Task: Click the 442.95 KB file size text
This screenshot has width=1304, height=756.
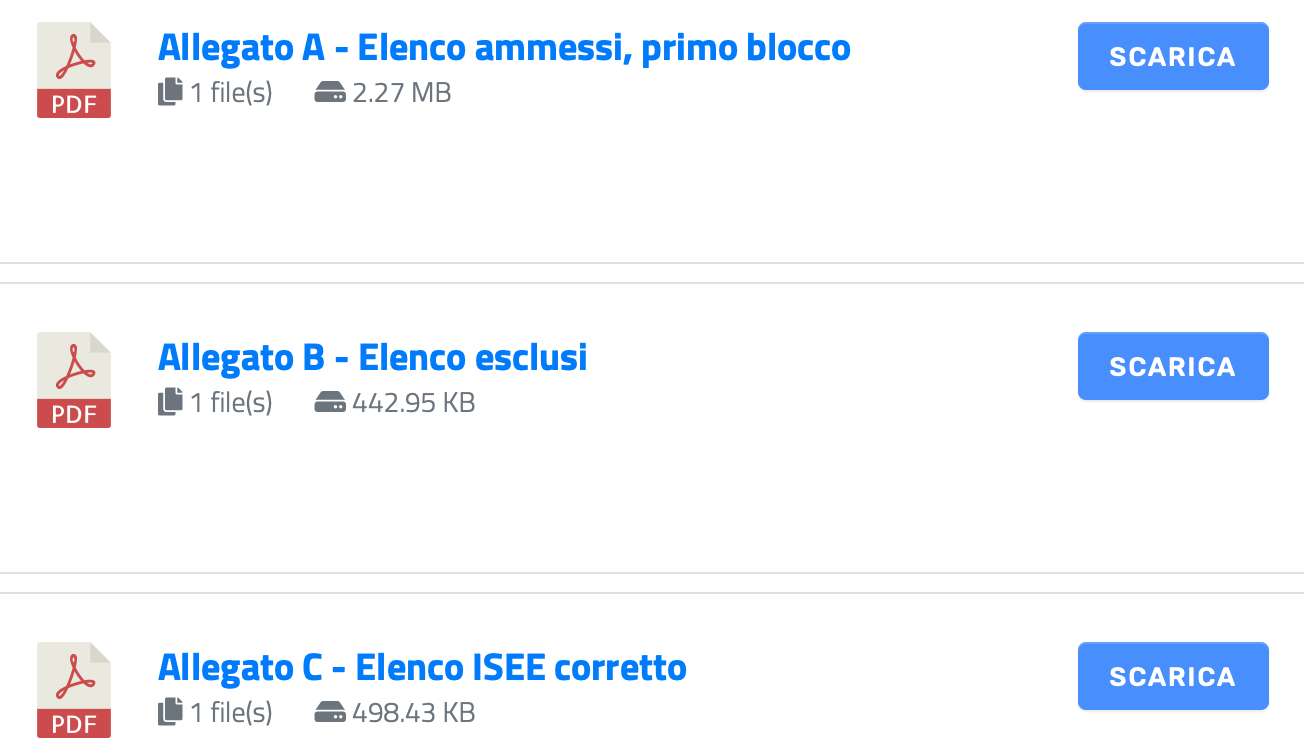Action: point(414,403)
